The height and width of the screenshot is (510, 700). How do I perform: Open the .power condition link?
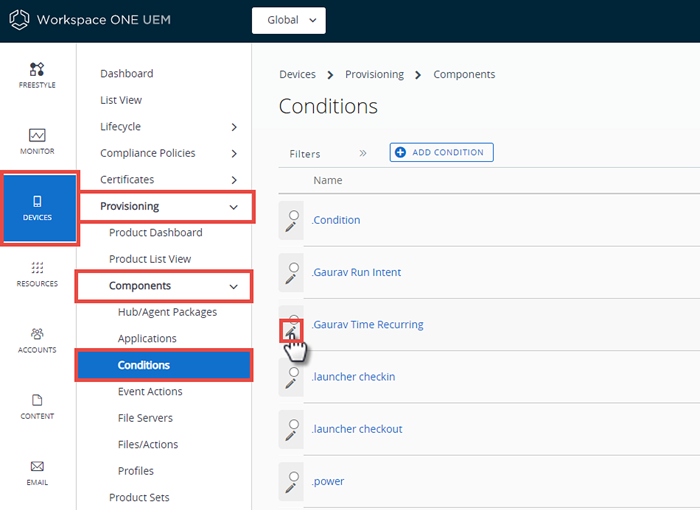point(328,481)
